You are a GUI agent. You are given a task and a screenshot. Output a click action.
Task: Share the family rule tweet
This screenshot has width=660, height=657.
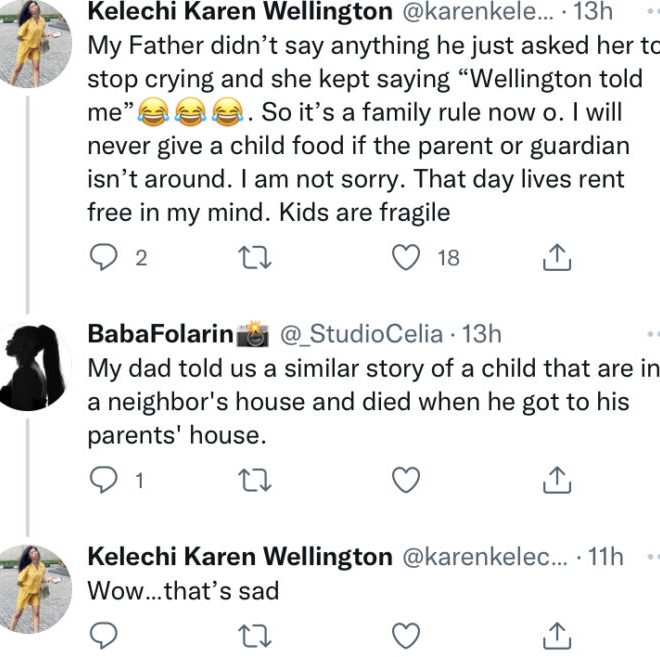(x=556, y=258)
